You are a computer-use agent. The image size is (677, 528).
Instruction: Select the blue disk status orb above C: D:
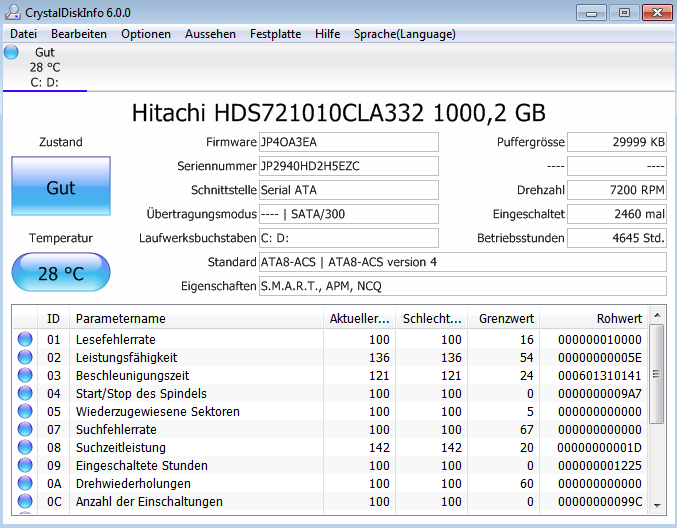point(11,52)
